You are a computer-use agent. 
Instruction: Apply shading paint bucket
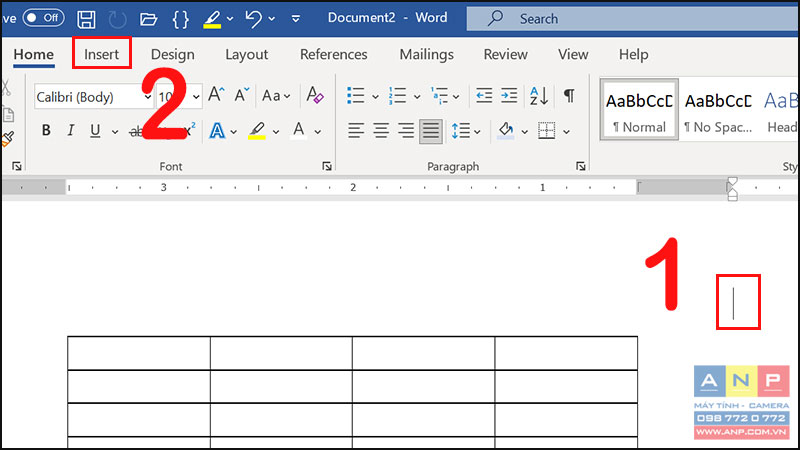506,131
